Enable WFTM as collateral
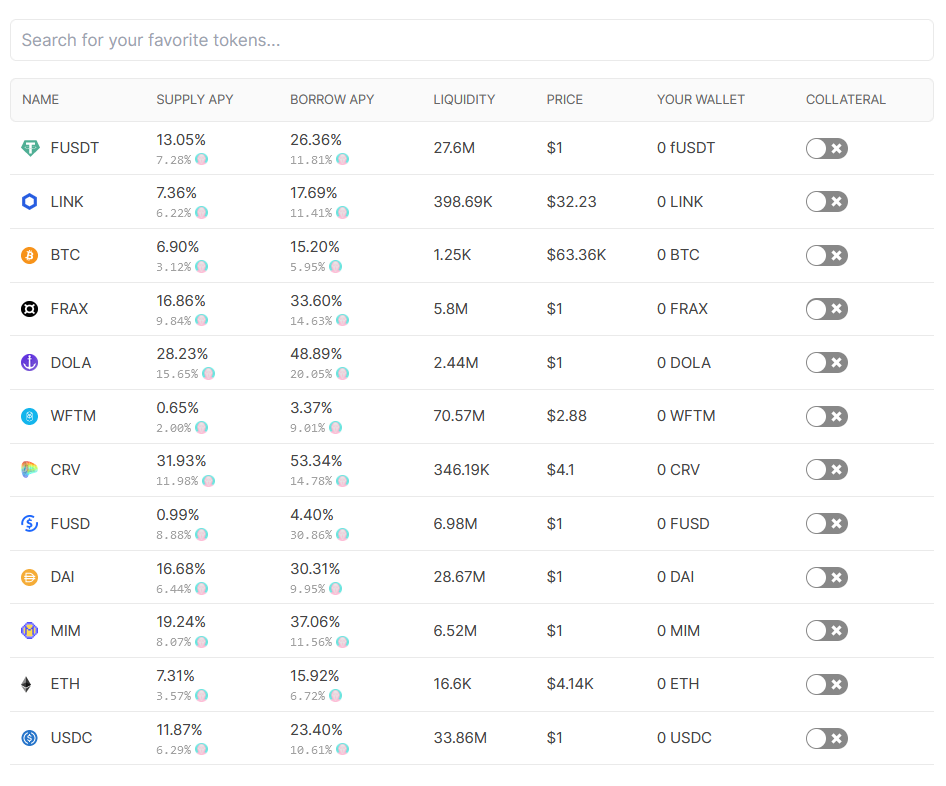946x786 pixels. point(827,416)
